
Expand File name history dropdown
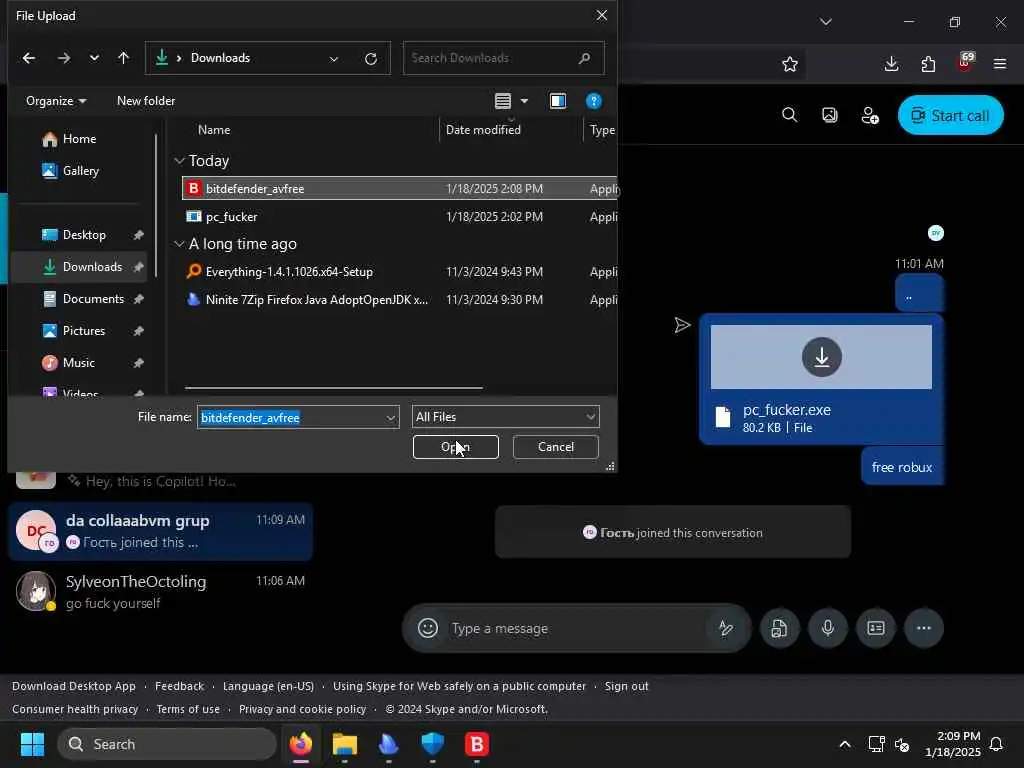pos(391,417)
